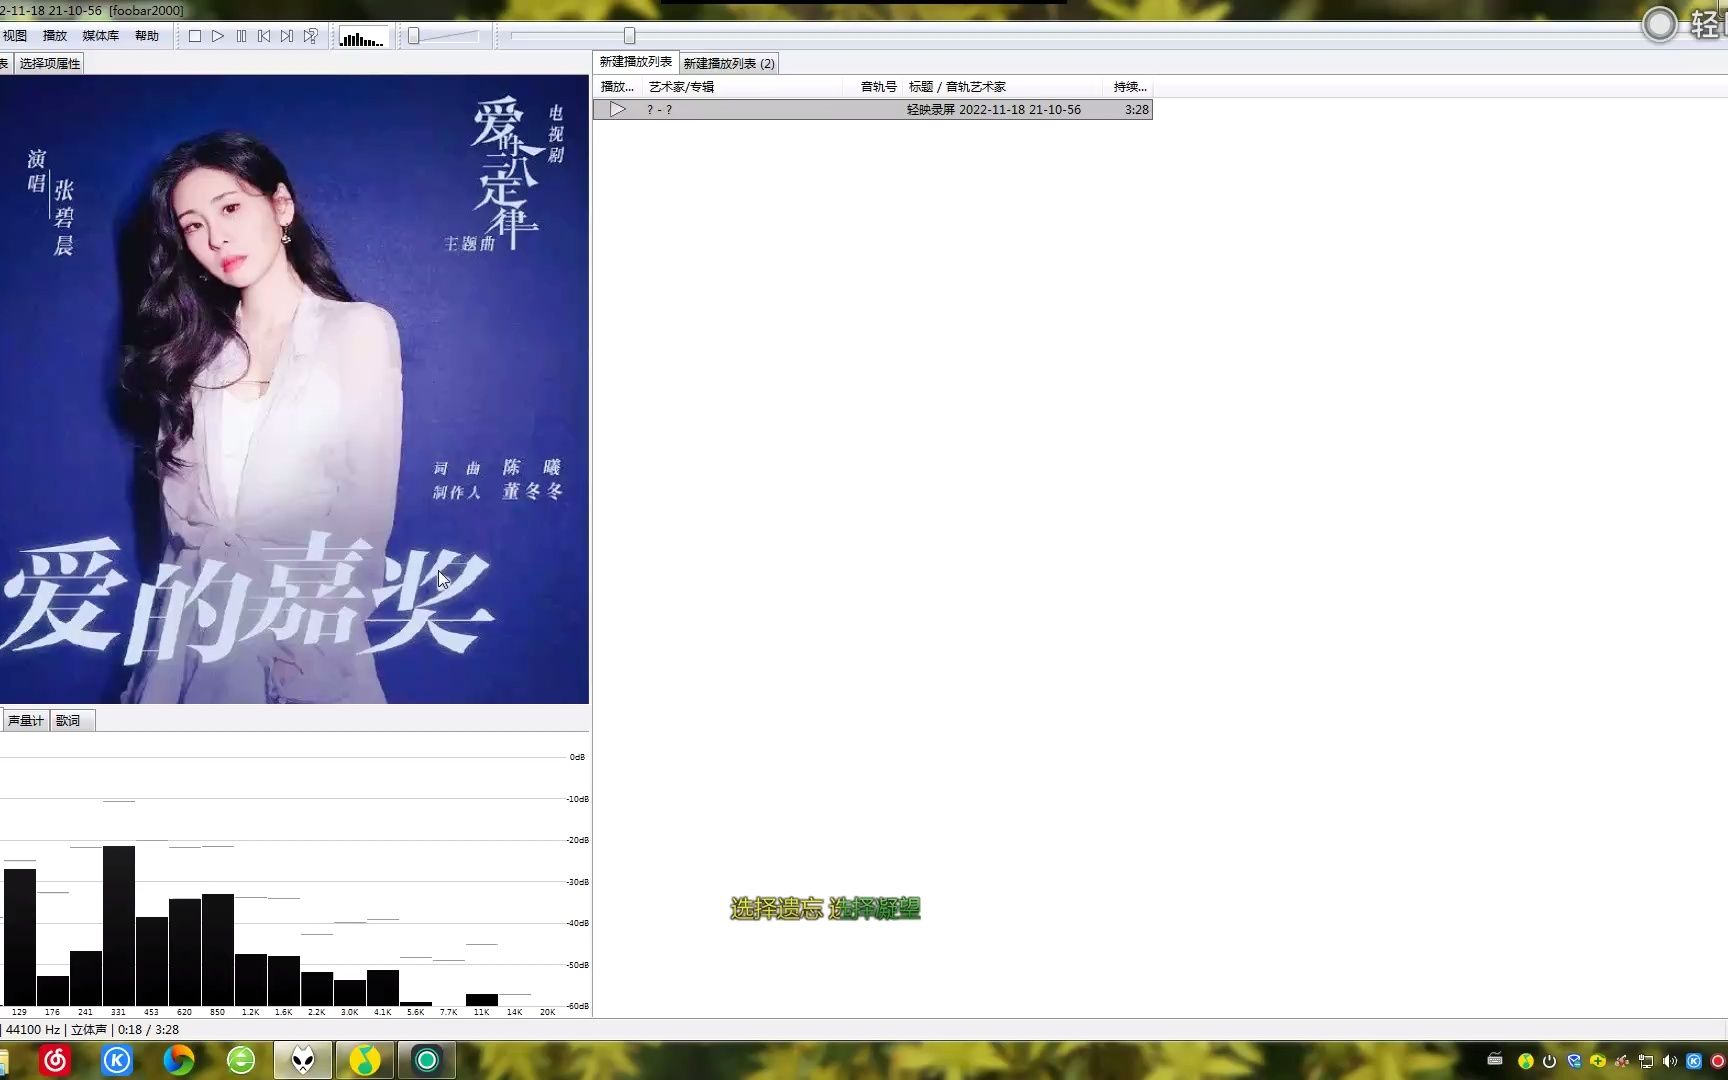Image resolution: width=1728 pixels, height=1080 pixels.
Task: Launch the colorful browser taskbar icon
Action: click(x=179, y=1060)
